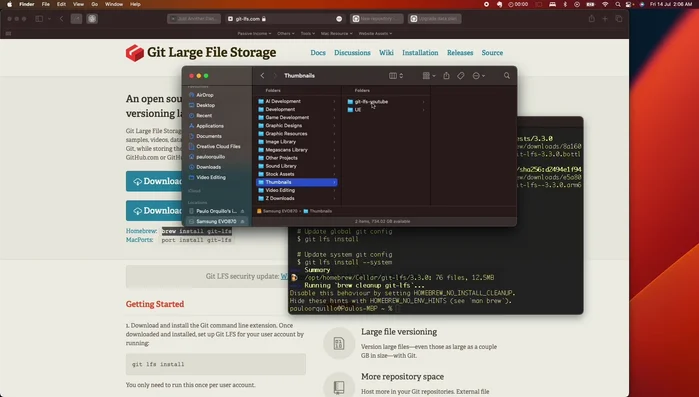This screenshot has height=397, width=699.
Task: Expand chevron of git-lfs-youtube folder
Action: (x=423, y=102)
